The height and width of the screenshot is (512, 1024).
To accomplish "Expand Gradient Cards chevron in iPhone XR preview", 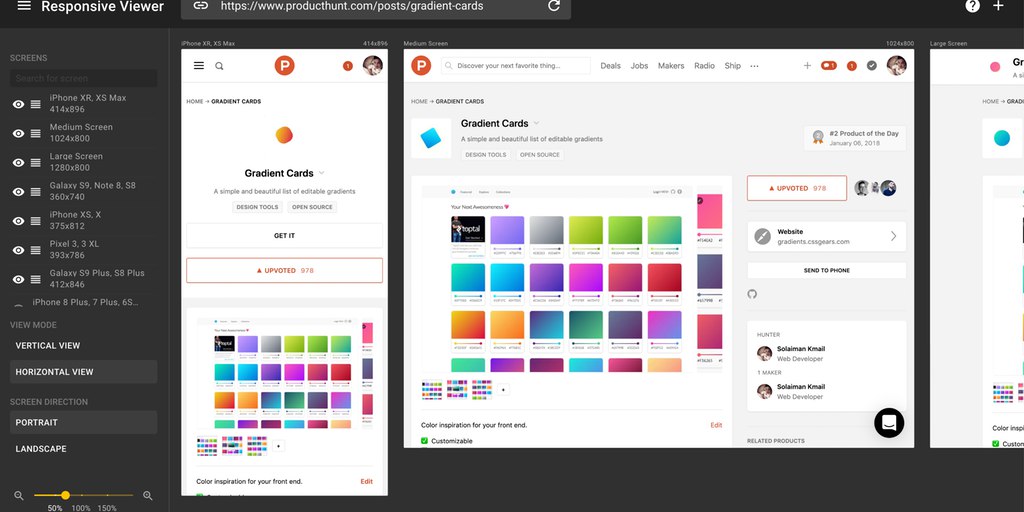I will point(321,173).
